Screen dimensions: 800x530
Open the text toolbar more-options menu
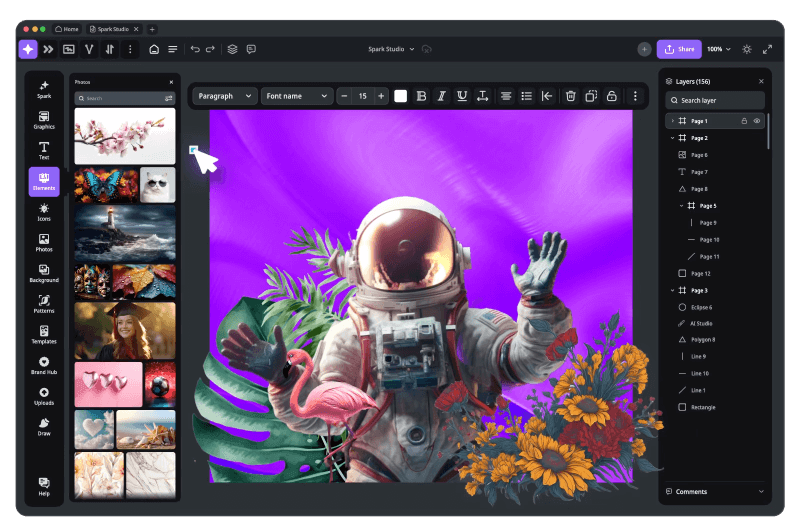(x=635, y=96)
